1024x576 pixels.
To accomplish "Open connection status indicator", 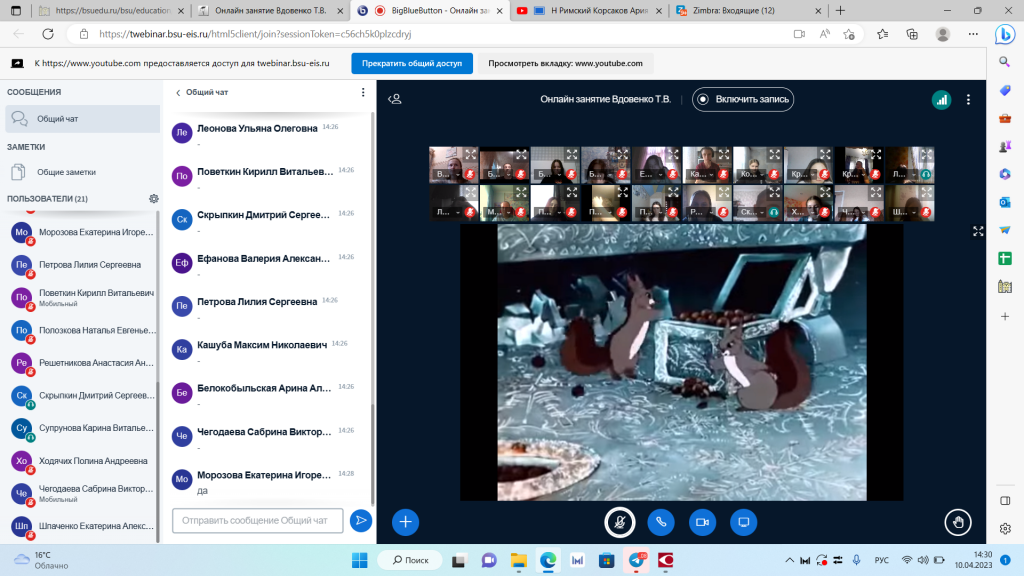I will (941, 100).
